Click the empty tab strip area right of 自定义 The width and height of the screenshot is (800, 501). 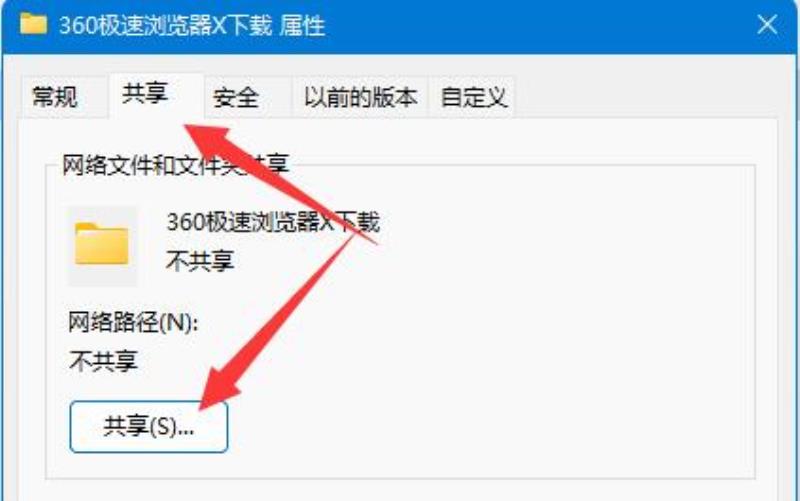click(x=643, y=97)
